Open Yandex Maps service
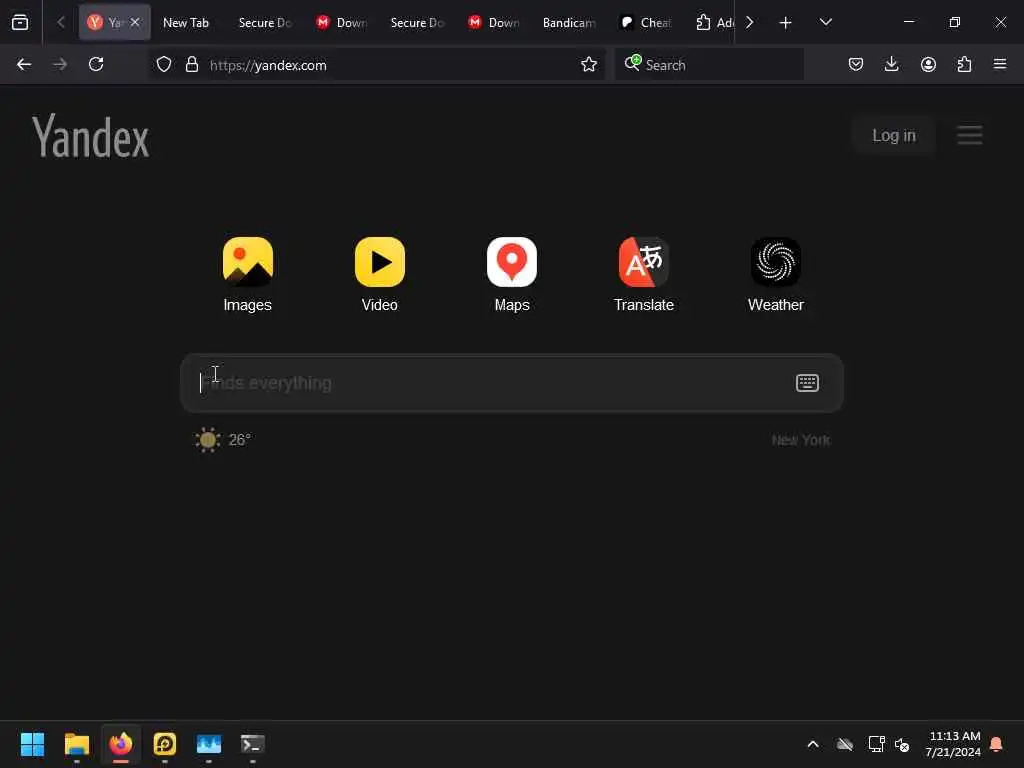The image size is (1024, 768). 511,274
